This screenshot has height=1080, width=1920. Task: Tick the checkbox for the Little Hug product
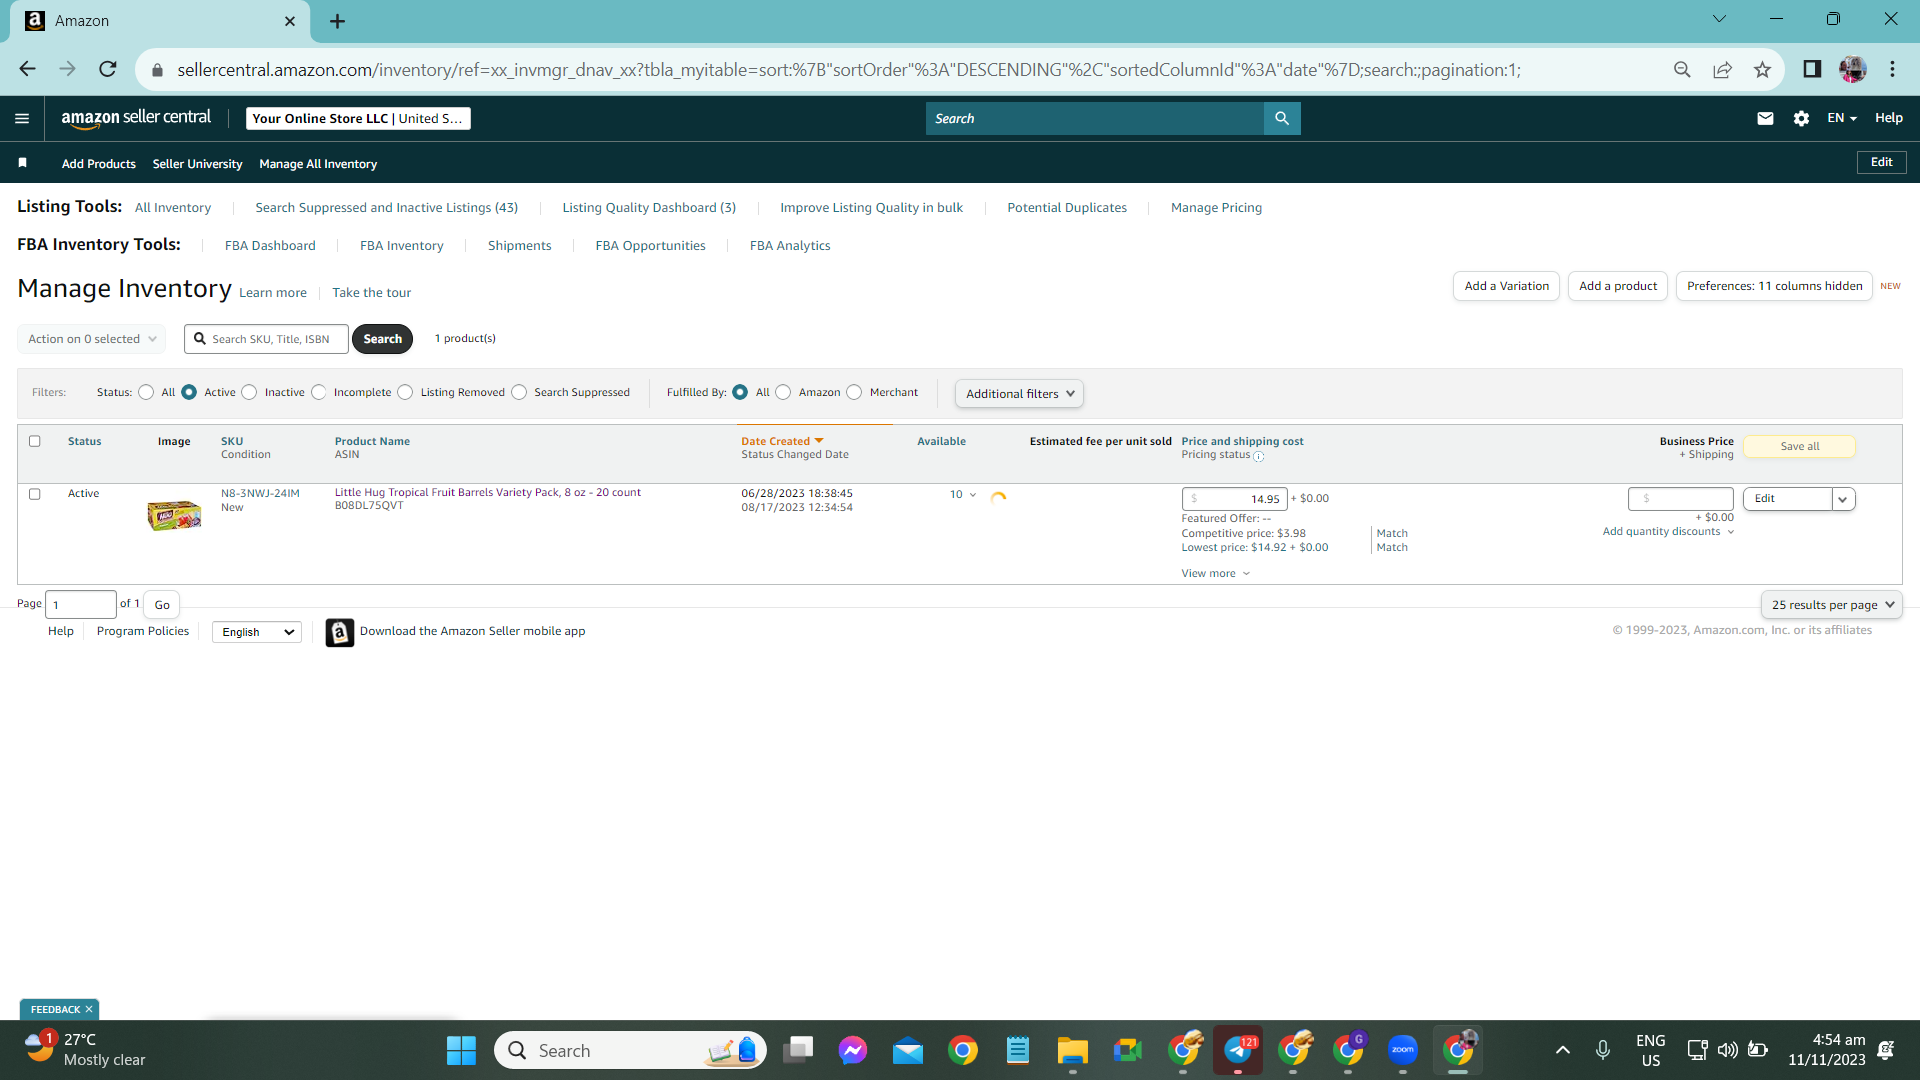tap(35, 494)
